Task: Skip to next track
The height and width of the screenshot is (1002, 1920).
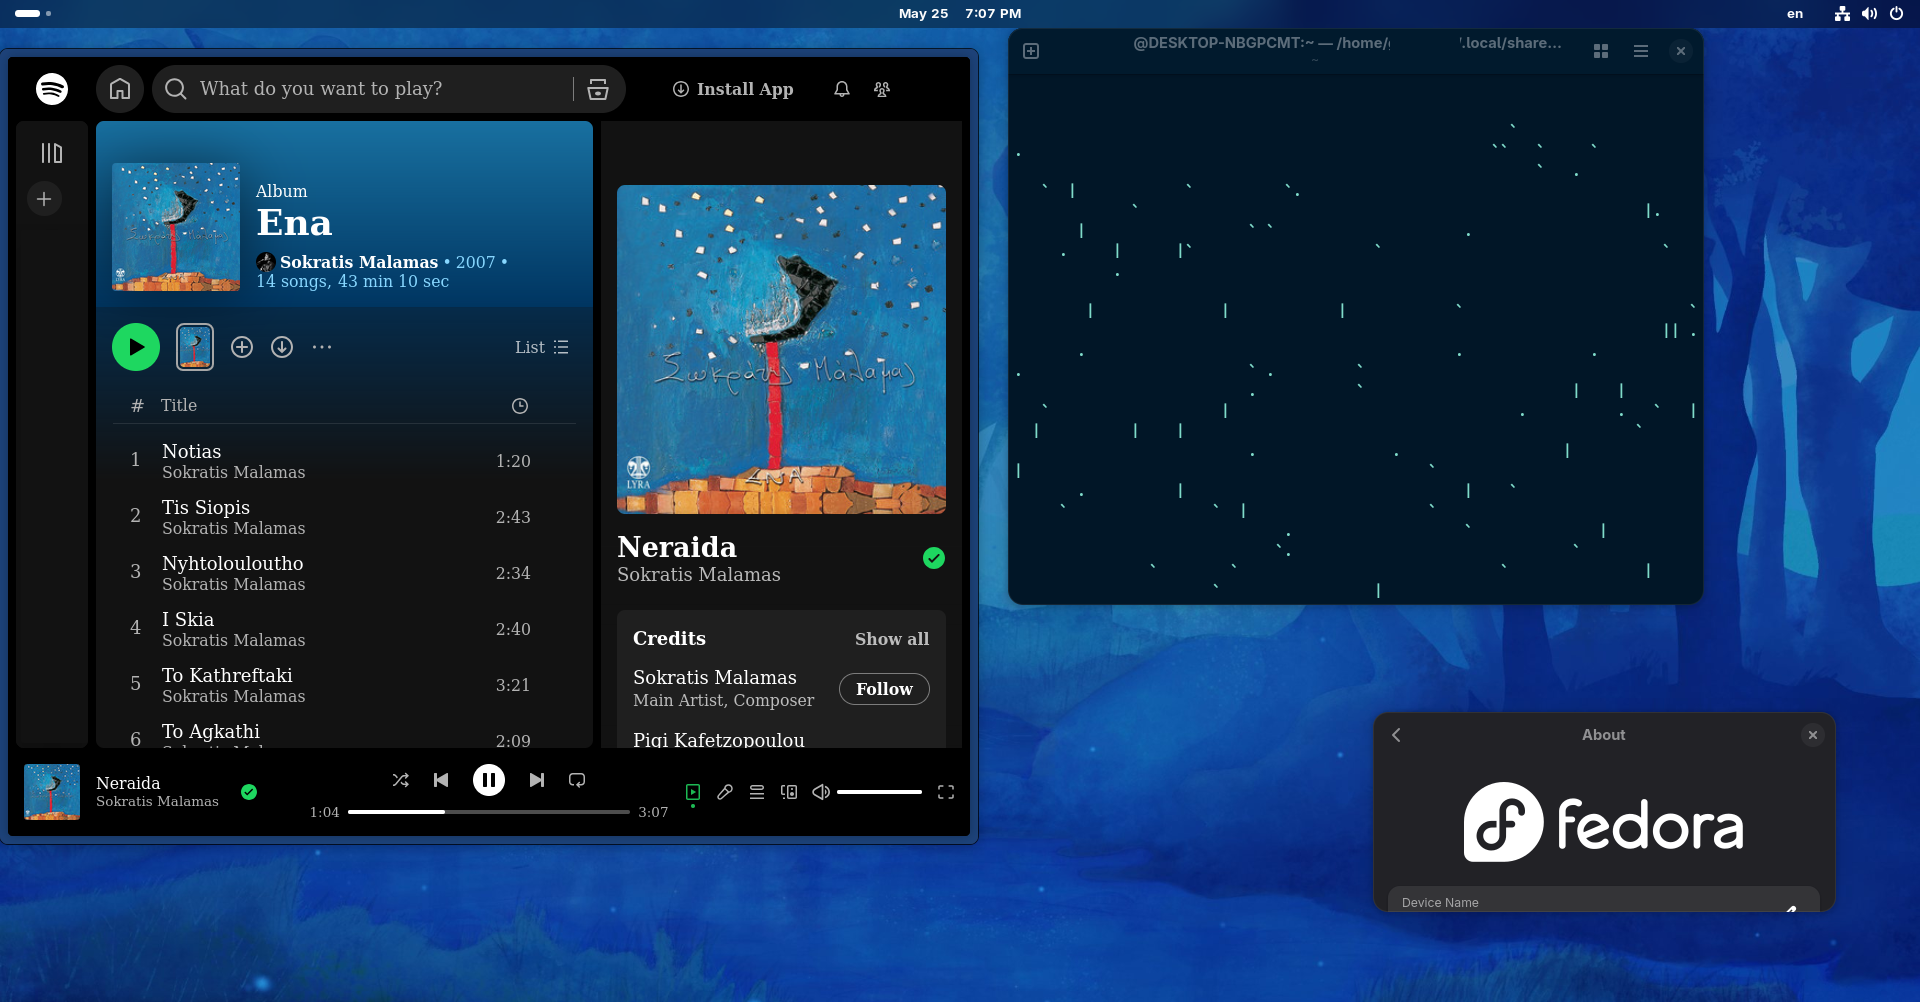Action: tap(537, 780)
